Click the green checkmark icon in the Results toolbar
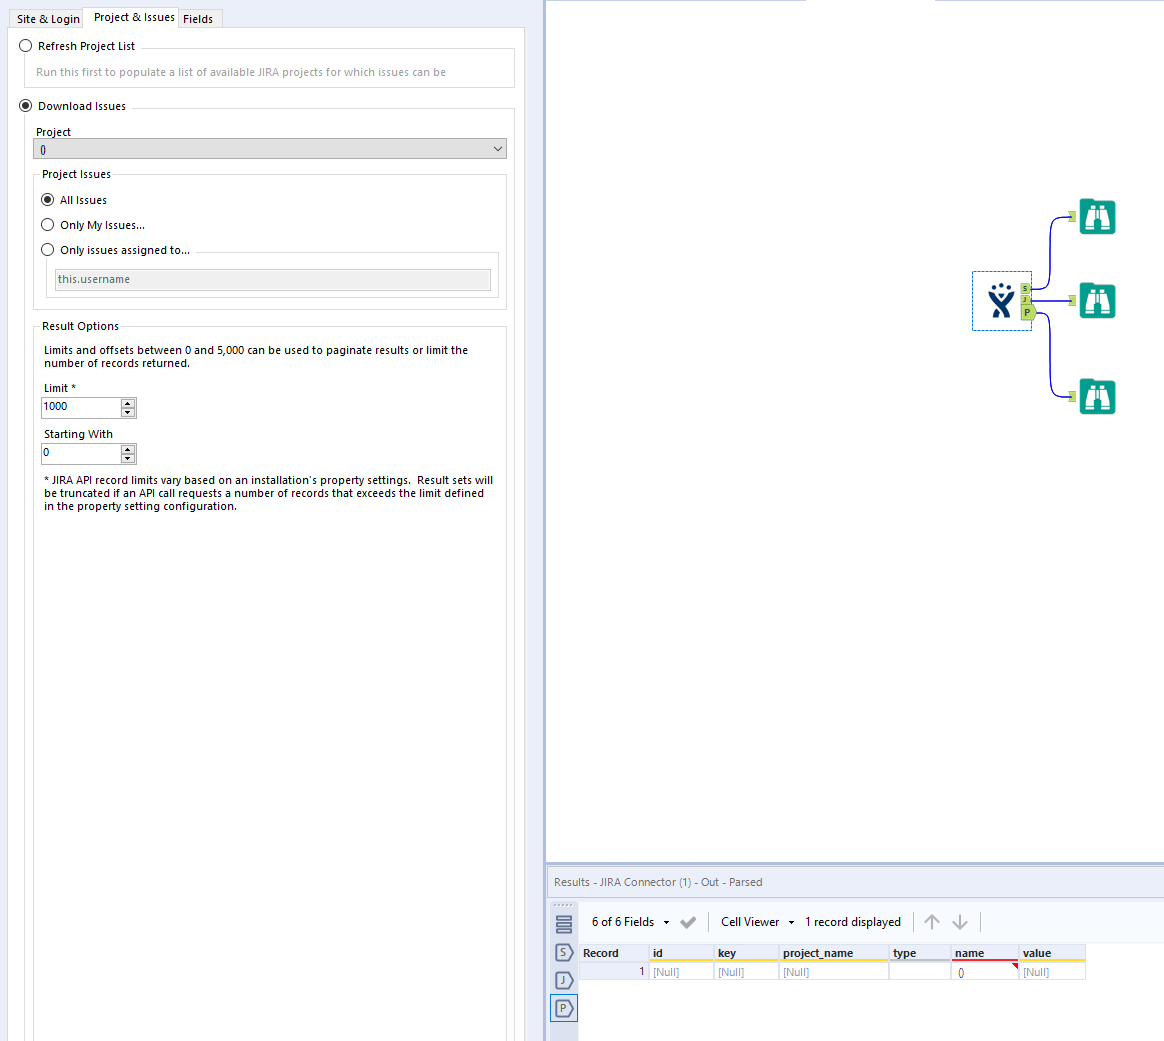This screenshot has height=1041, width=1164. (x=687, y=921)
